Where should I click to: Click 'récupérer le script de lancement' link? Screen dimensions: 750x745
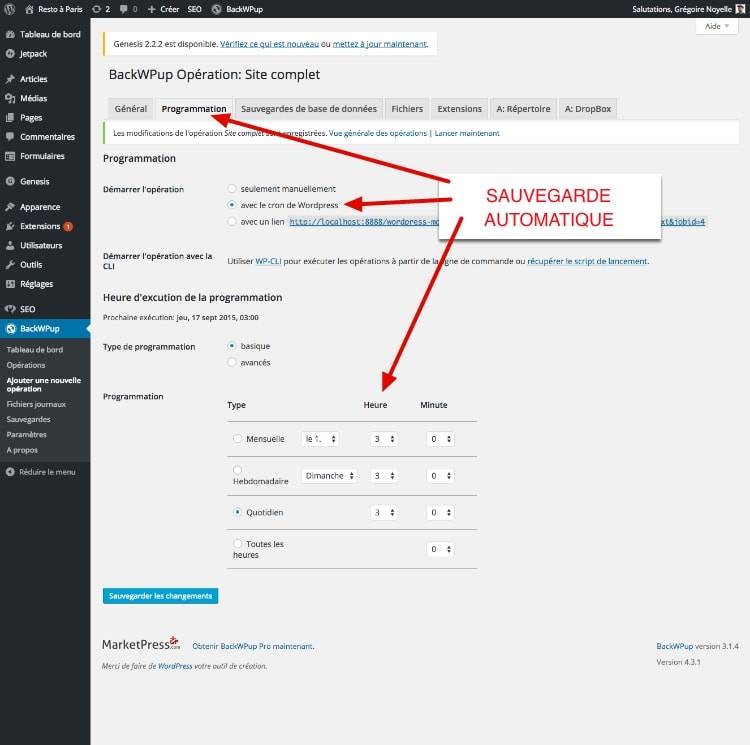point(587,261)
